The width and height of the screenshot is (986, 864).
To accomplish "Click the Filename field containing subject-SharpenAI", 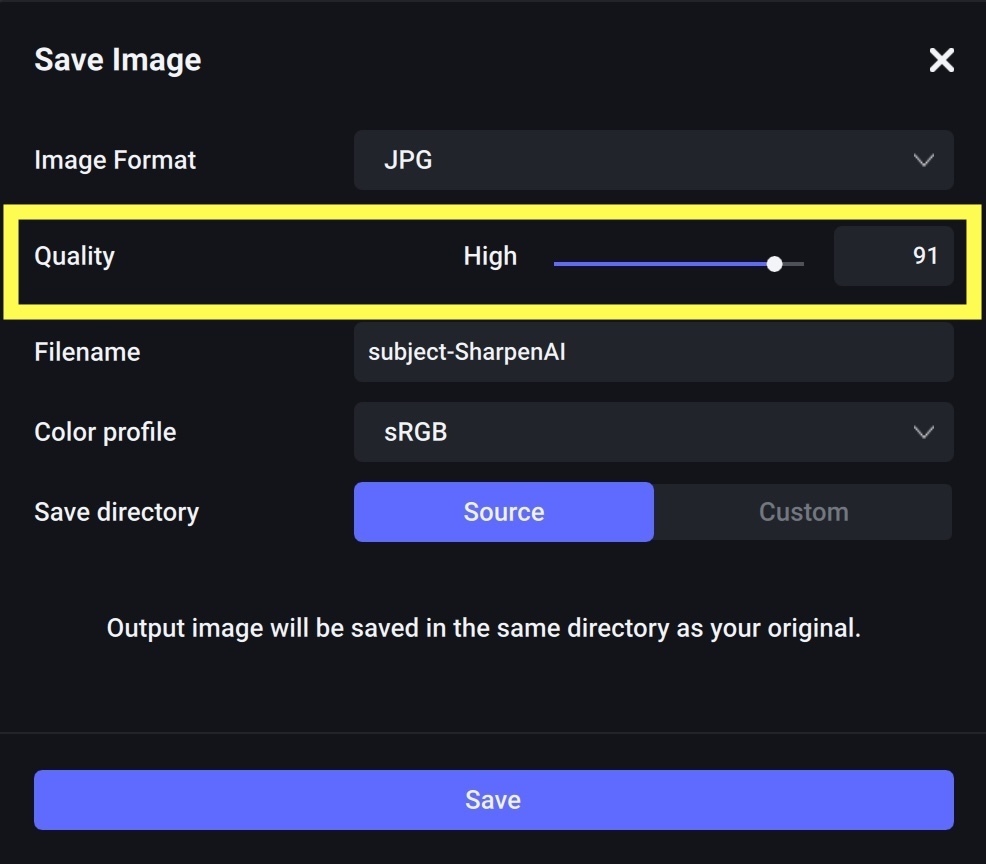I will pyautogui.click(x=652, y=352).
